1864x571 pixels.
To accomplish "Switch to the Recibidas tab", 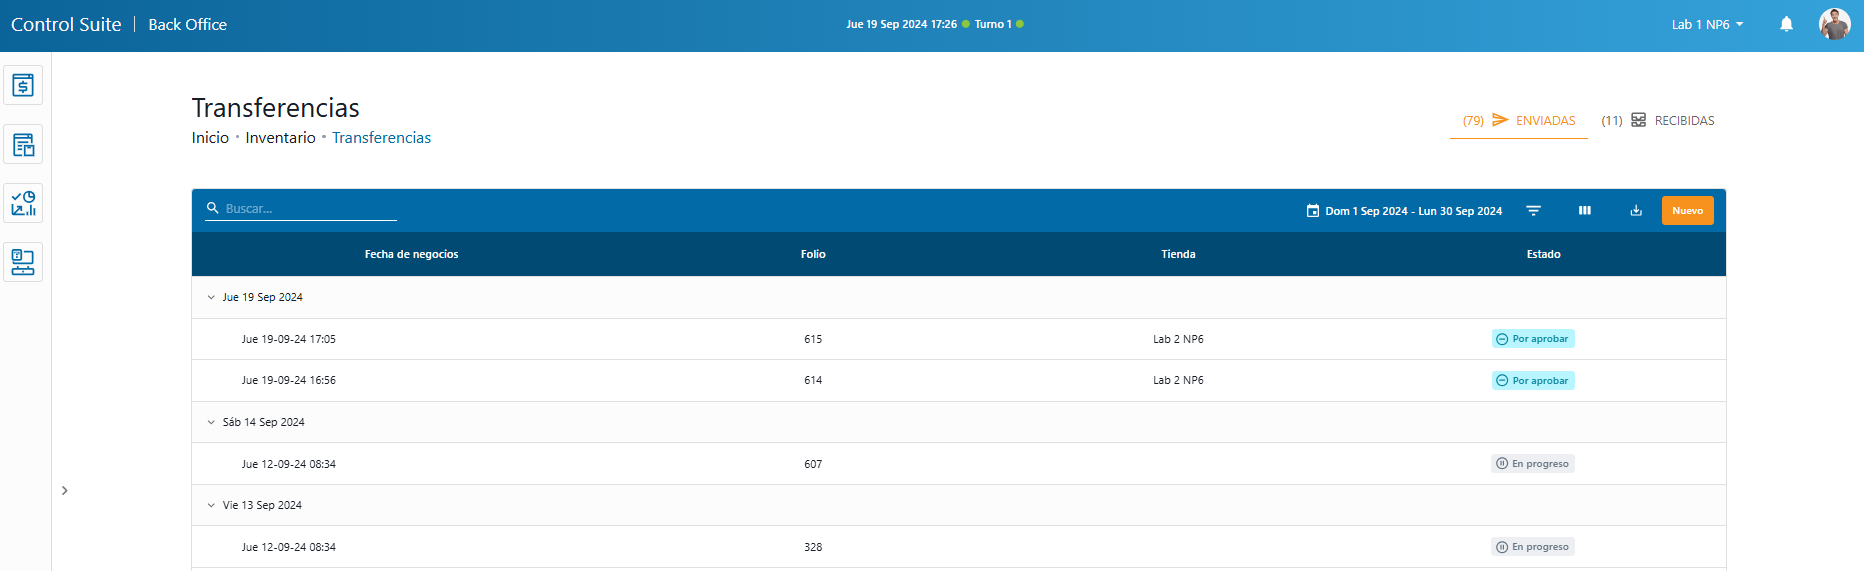I will [1658, 120].
